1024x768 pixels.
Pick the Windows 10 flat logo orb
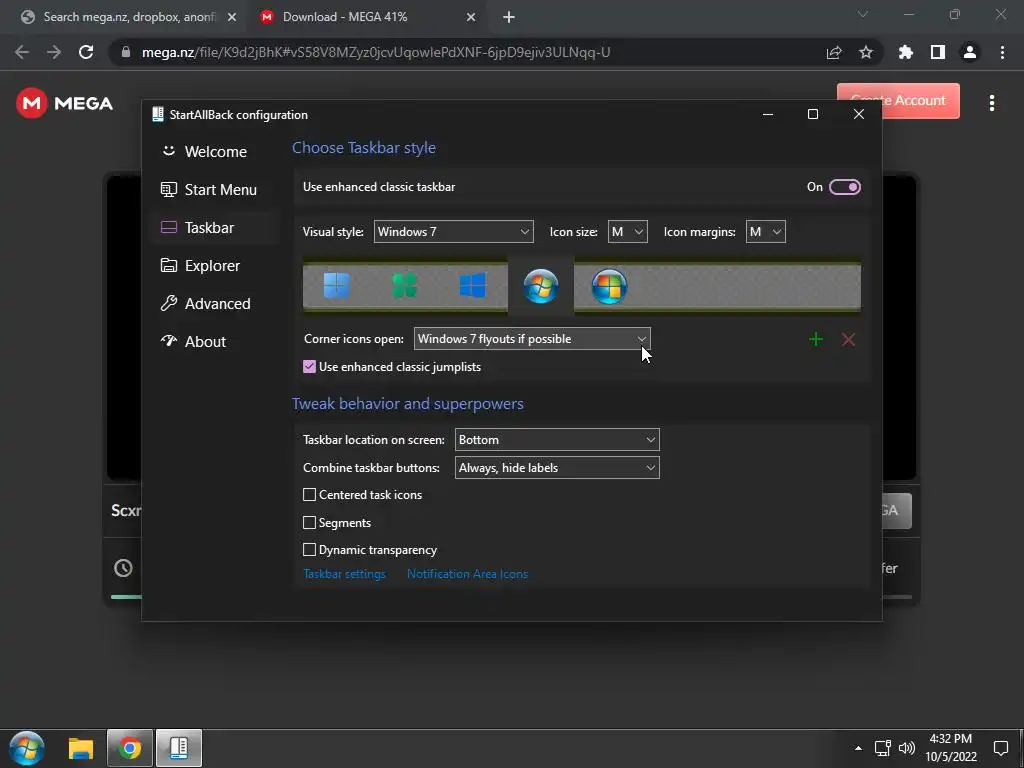pos(472,286)
